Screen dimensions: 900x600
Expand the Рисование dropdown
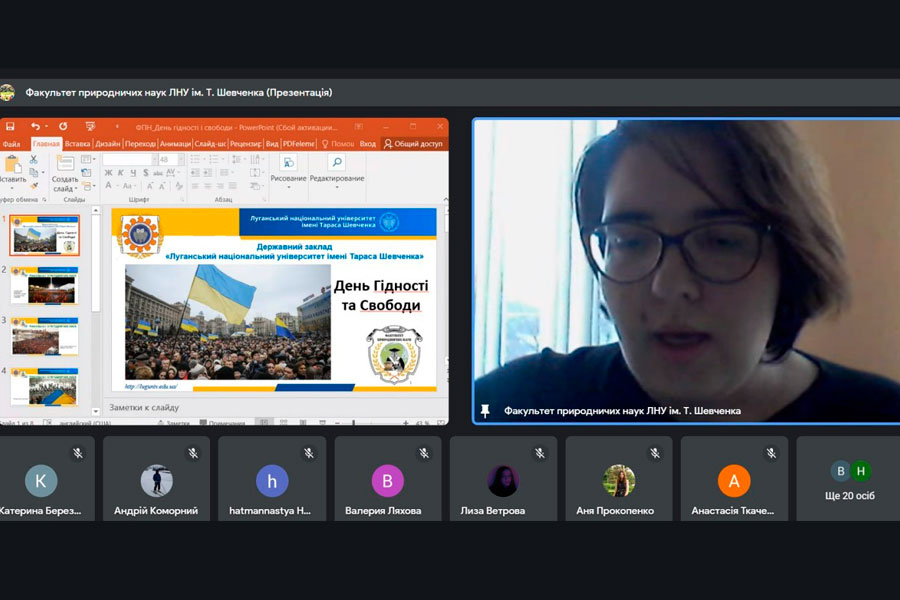click(x=288, y=179)
